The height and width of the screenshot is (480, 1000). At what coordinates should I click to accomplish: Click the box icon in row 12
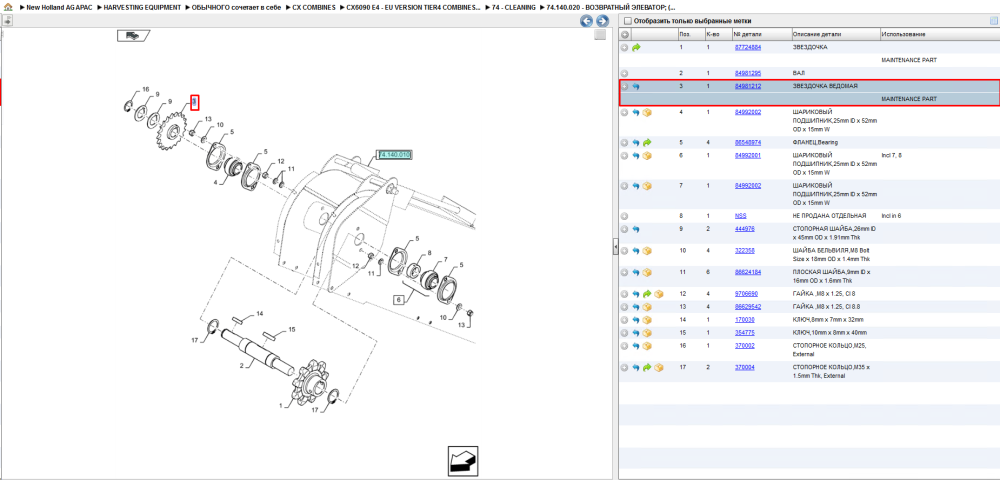[659, 294]
